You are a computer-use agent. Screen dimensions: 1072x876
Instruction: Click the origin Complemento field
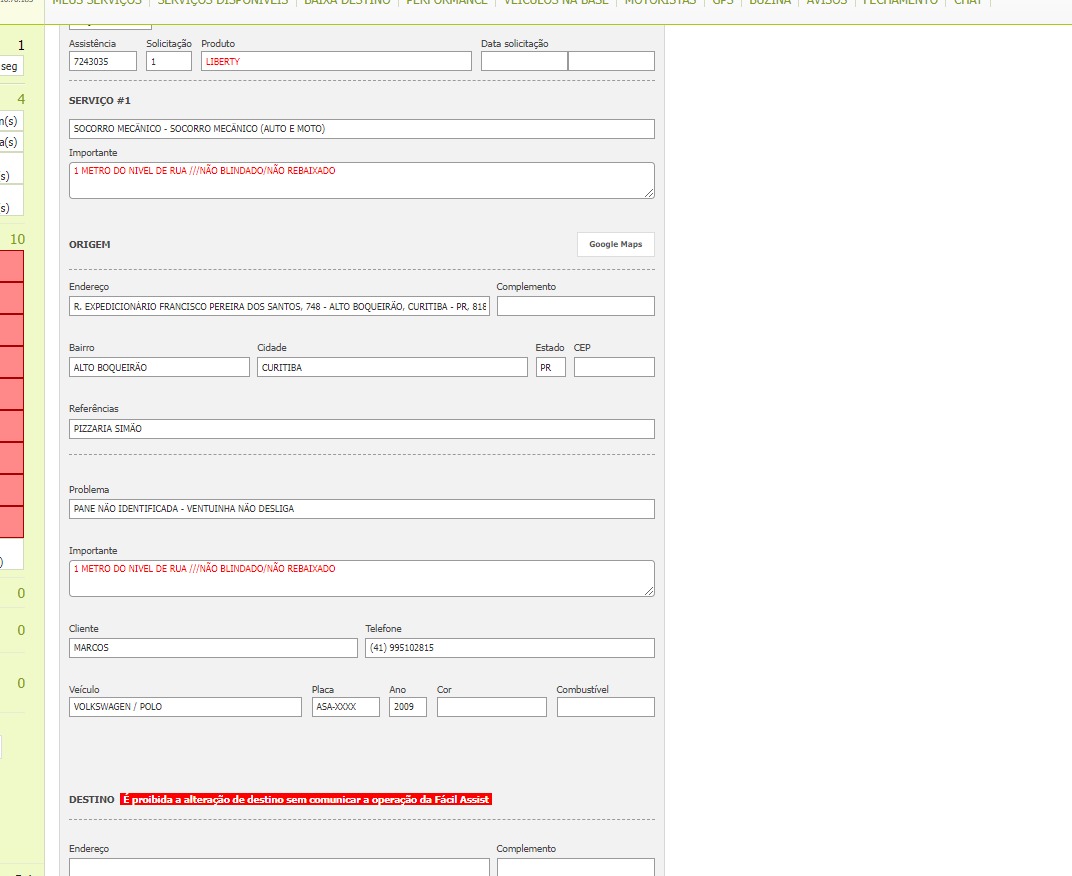pyautogui.click(x=576, y=306)
